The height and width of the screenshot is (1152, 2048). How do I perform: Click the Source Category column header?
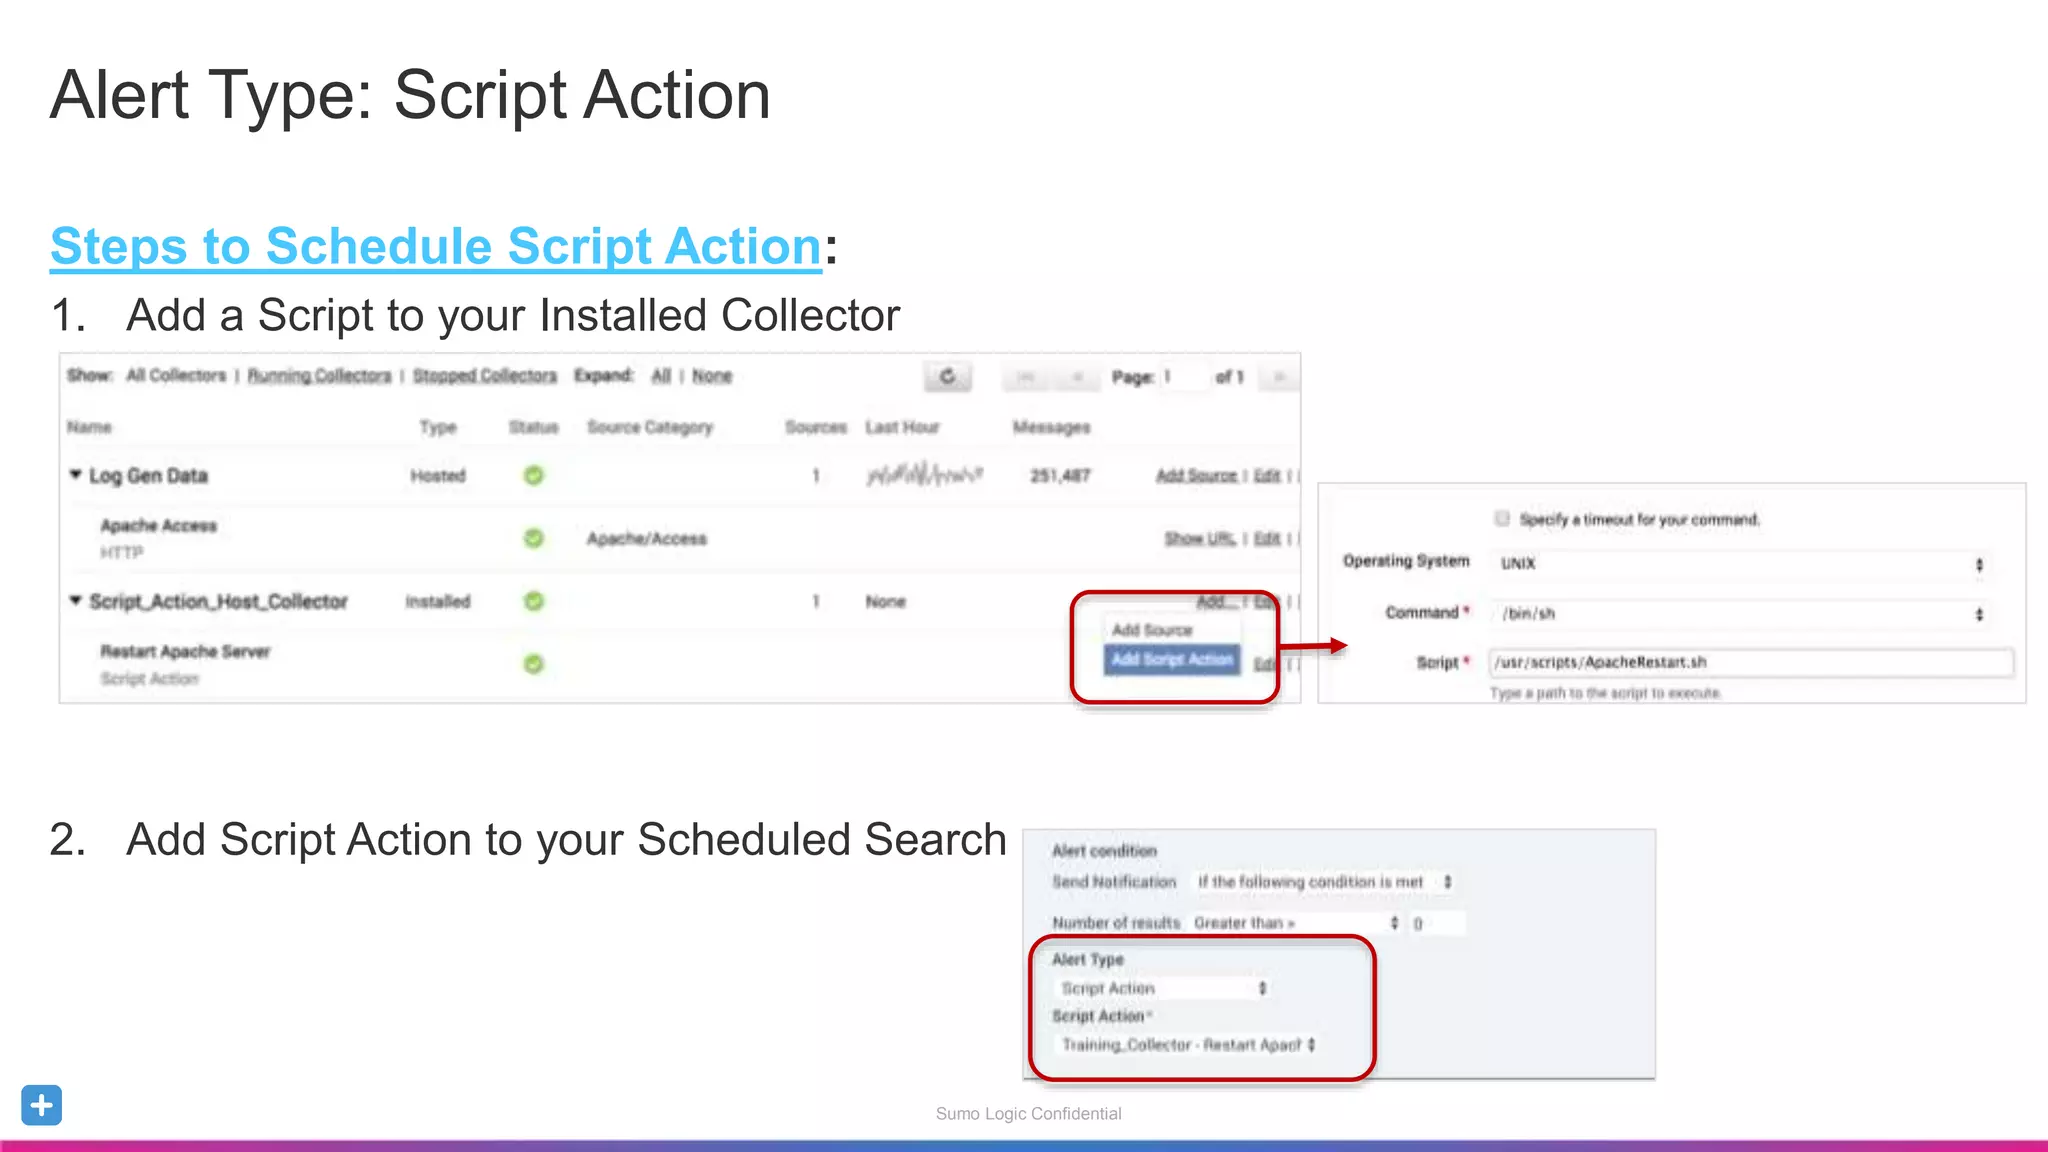pyautogui.click(x=650, y=427)
